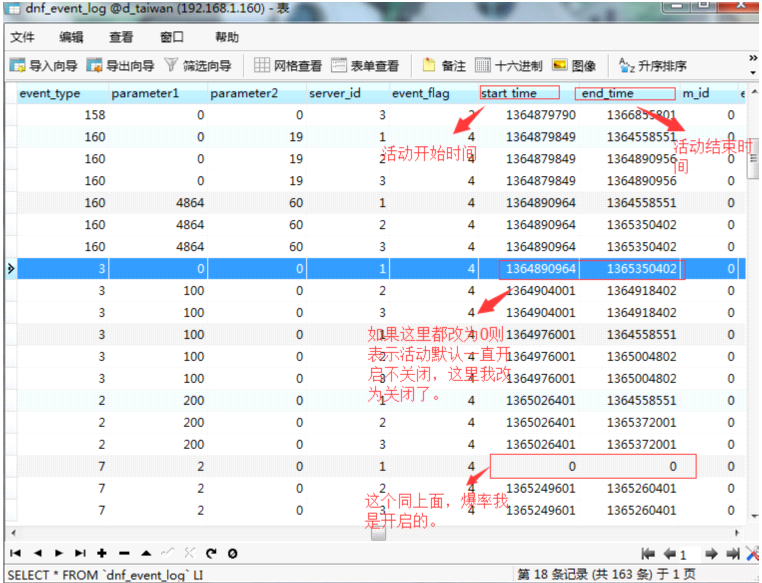
Task: Open the 查看 menu
Action: 121,37
